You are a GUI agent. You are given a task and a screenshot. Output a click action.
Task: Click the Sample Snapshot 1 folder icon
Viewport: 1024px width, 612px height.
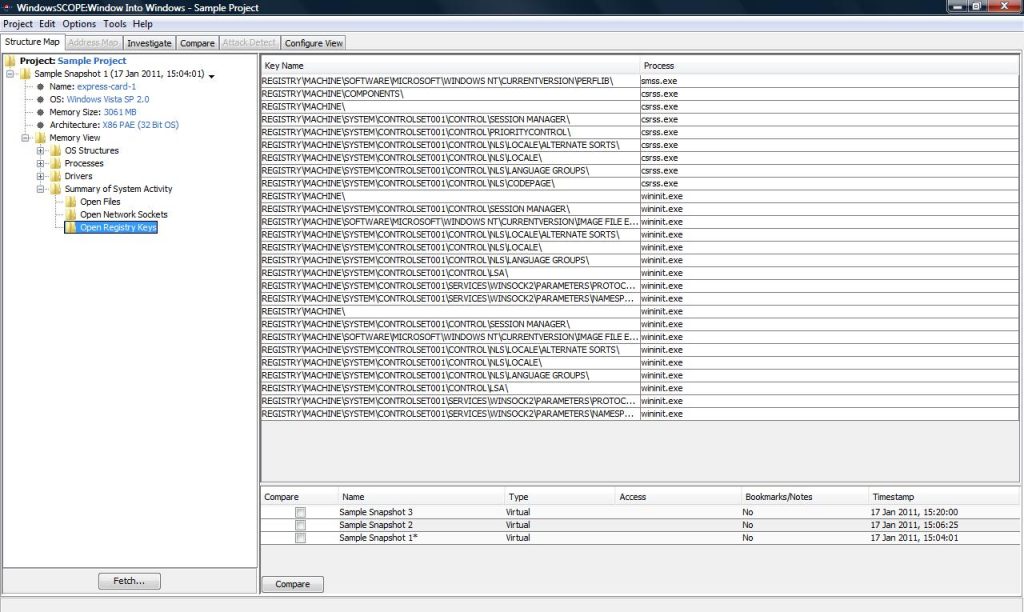coord(25,74)
